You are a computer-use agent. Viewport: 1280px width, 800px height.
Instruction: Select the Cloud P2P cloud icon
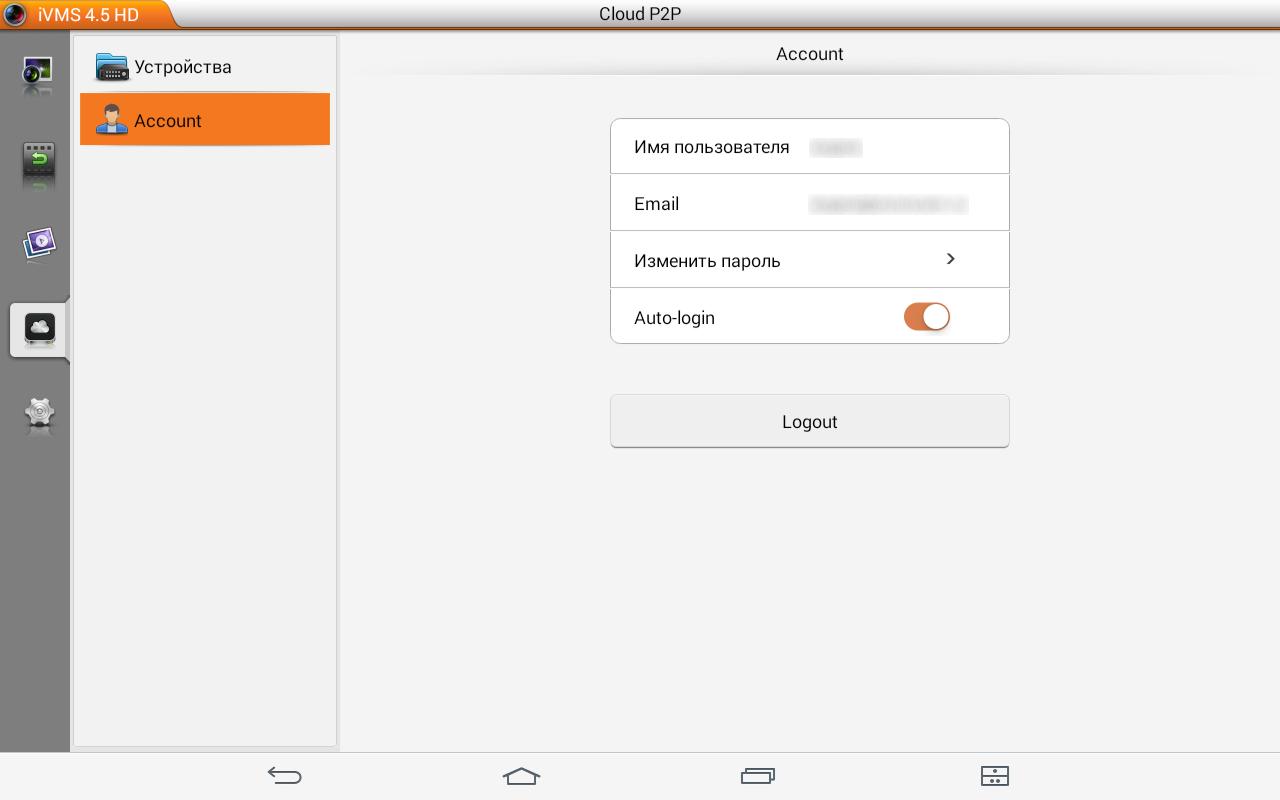click(38, 330)
